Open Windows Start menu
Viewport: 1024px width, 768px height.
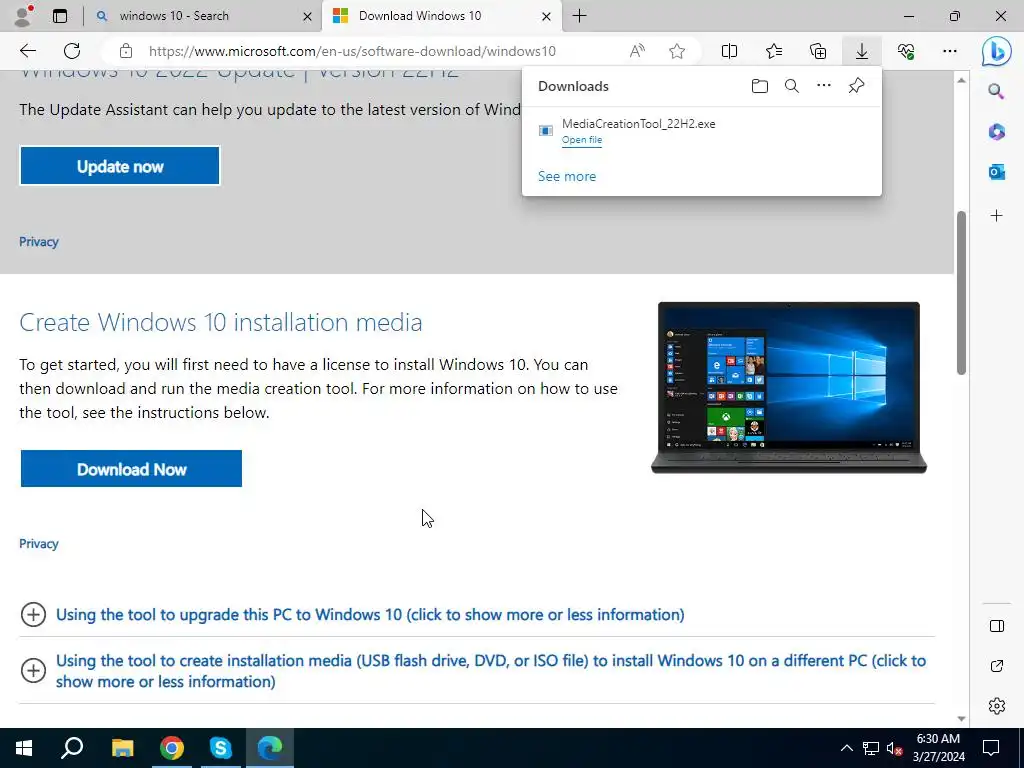click(24, 748)
